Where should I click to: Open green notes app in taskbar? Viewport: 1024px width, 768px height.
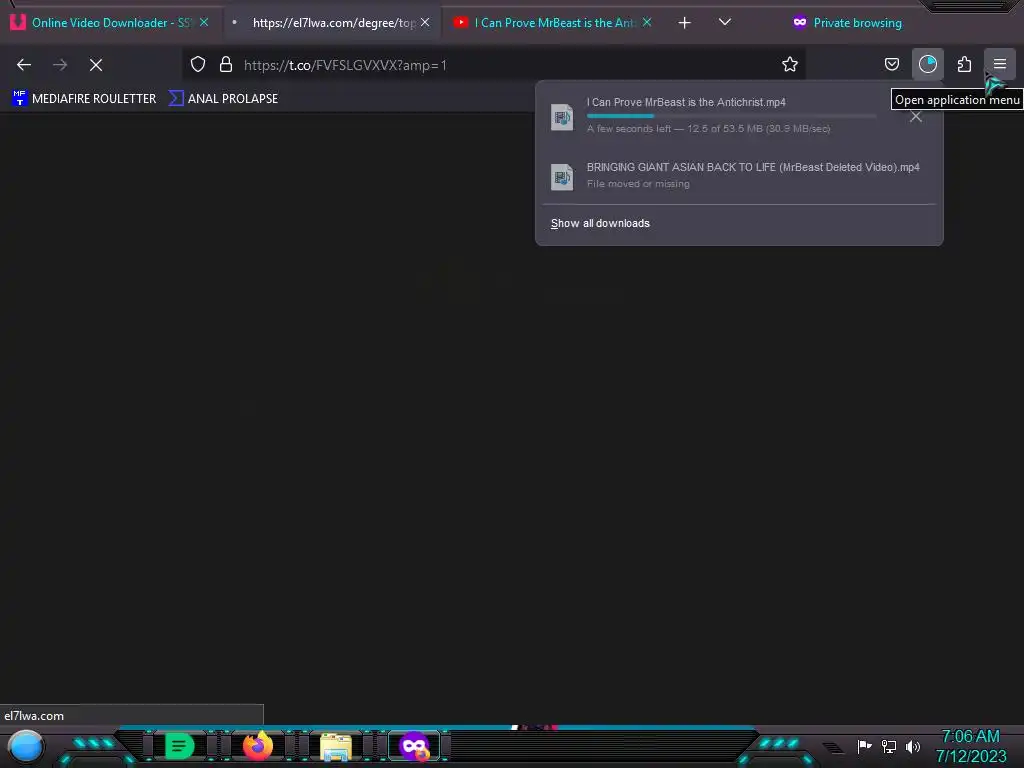(x=179, y=746)
